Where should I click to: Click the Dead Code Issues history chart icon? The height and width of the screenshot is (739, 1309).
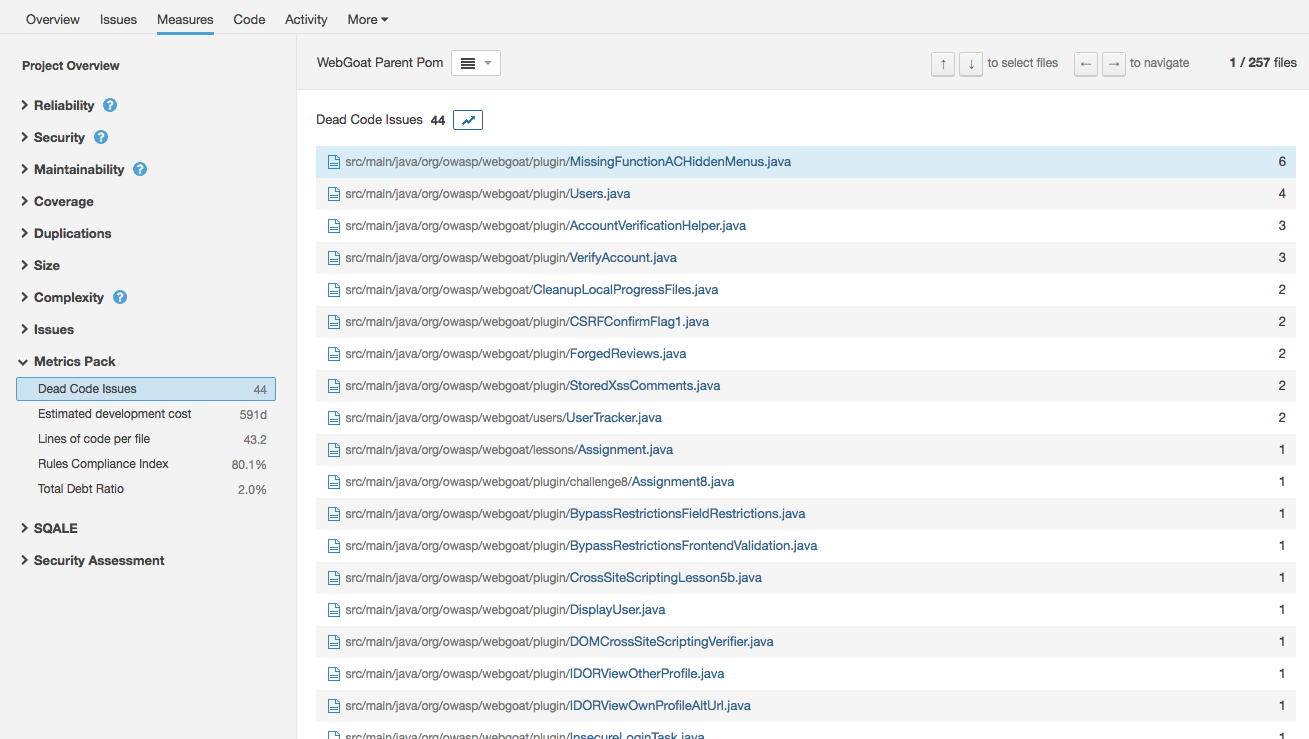468,120
